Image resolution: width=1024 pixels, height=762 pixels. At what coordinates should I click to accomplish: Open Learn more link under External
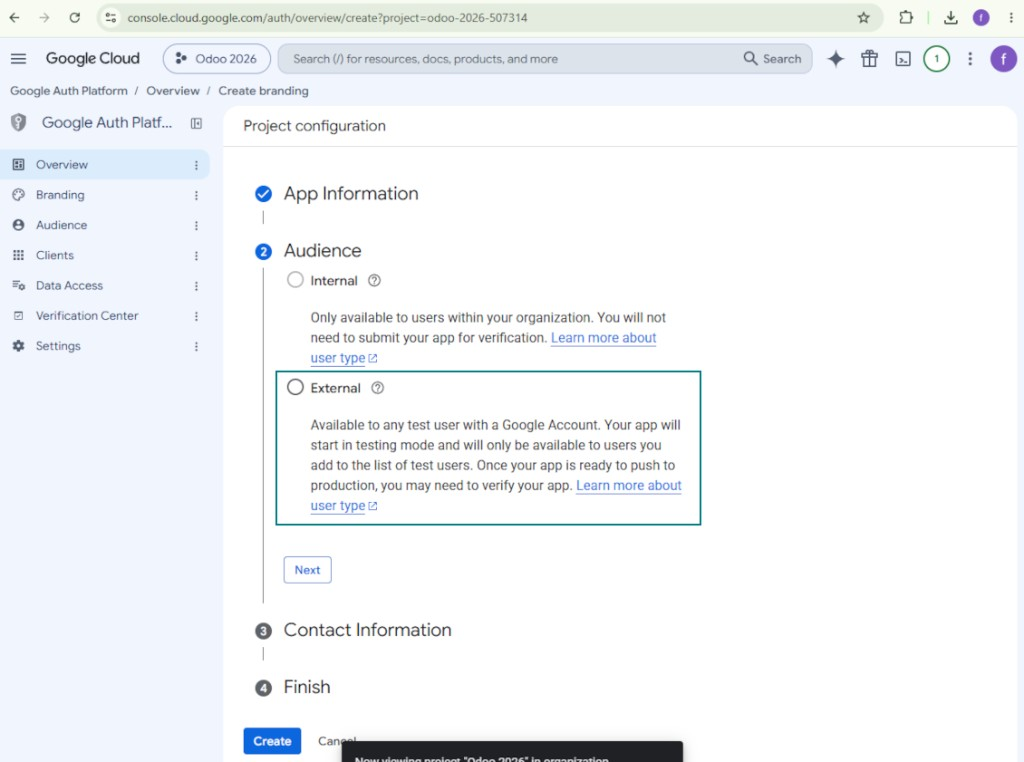point(628,486)
